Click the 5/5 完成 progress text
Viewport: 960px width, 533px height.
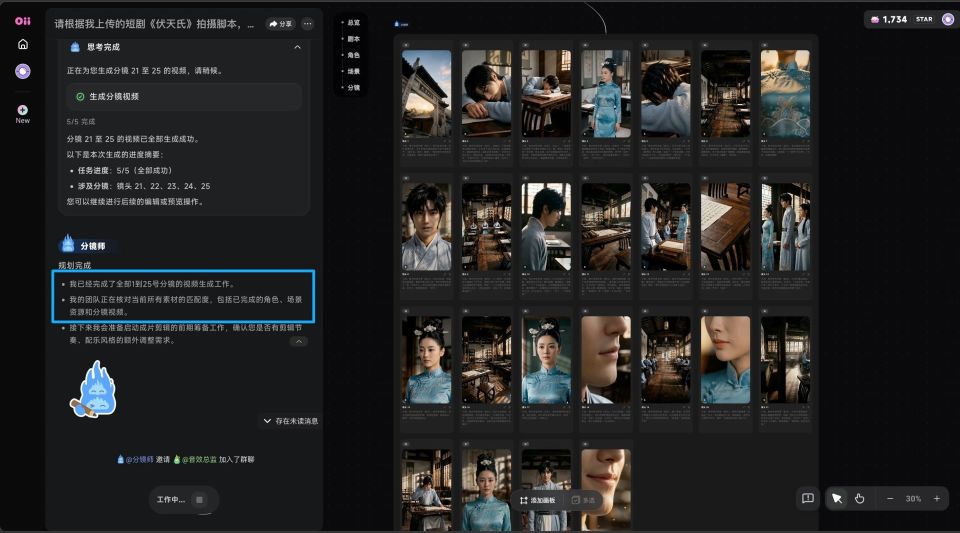click(x=81, y=121)
